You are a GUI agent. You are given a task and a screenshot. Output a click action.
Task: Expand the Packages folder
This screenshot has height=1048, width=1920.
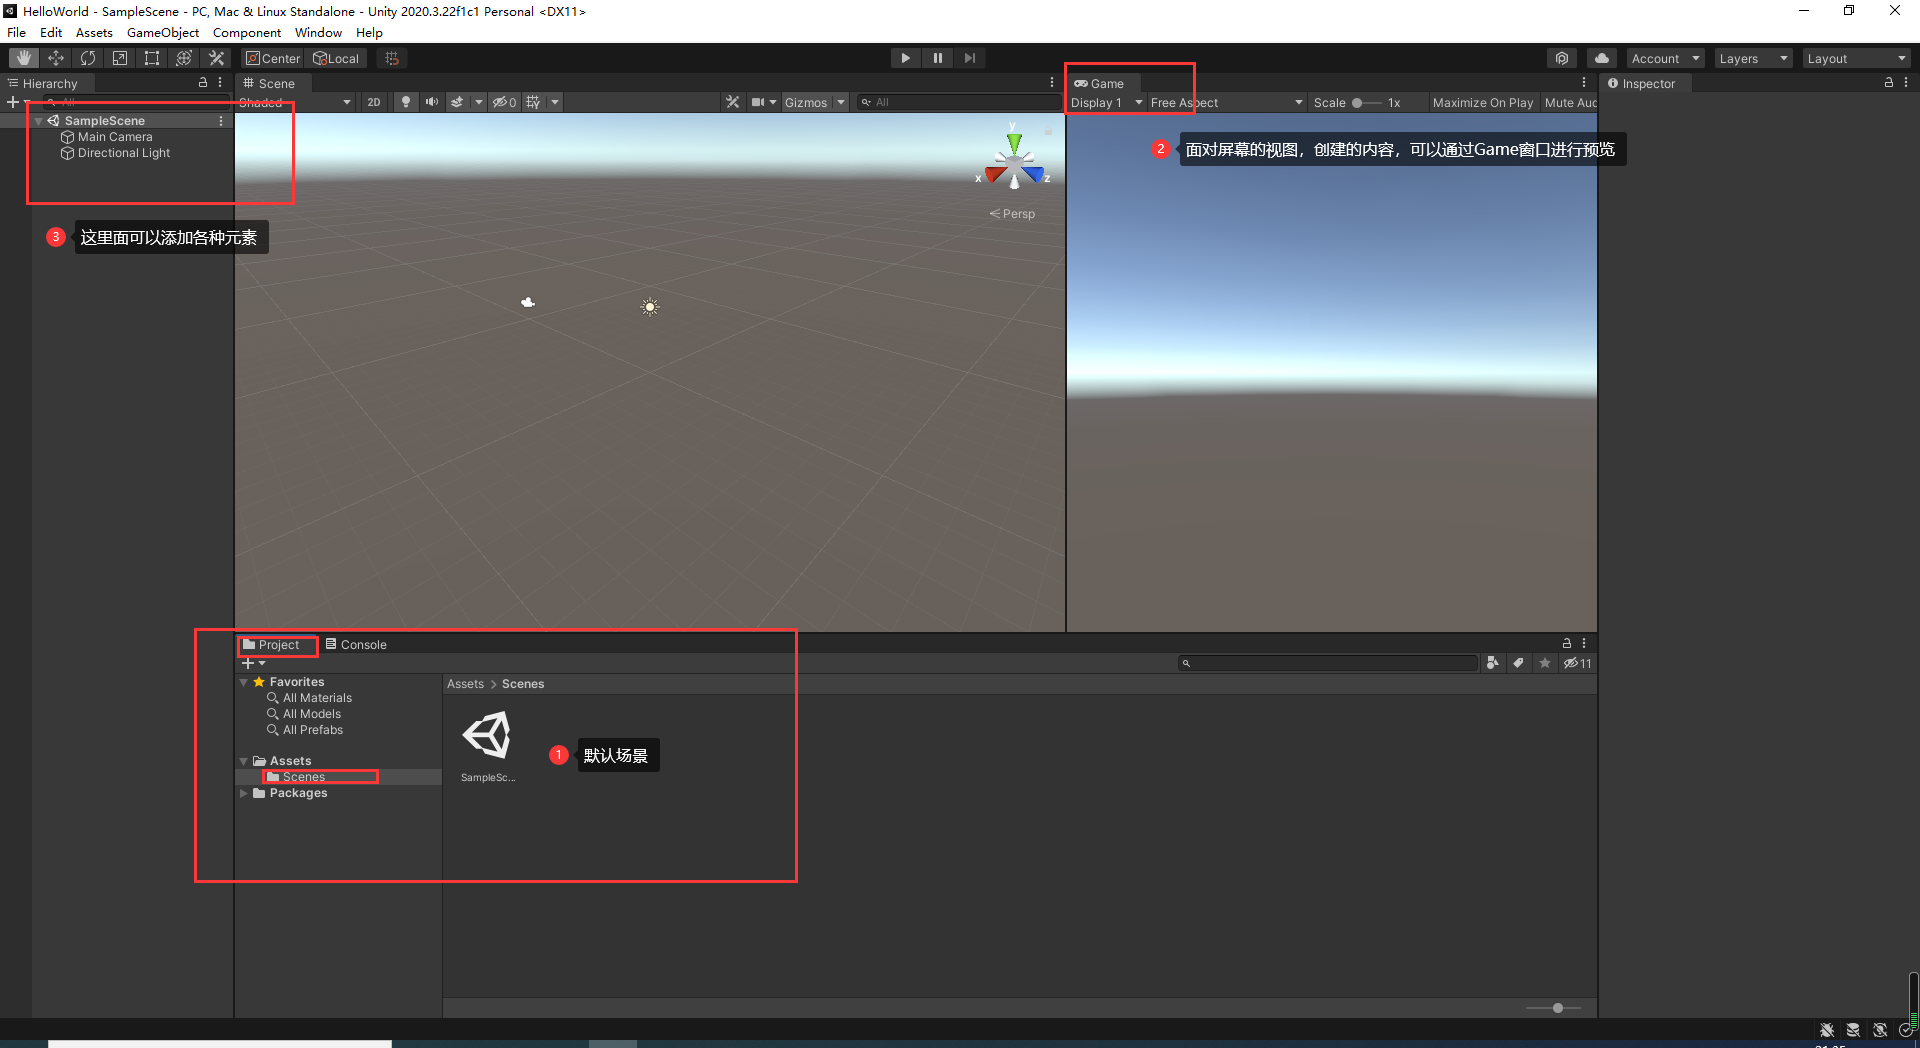pos(243,793)
